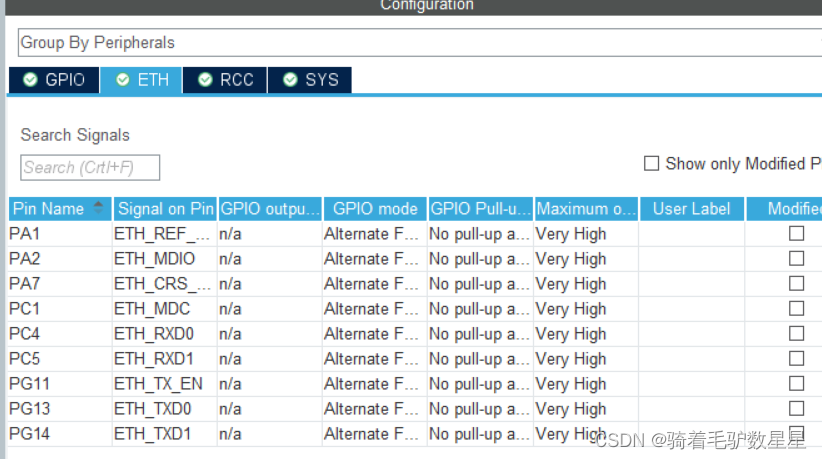Viewport: 822px width, 459px height.
Task: Sort by GPIO mode column header
Action: click(x=375, y=209)
